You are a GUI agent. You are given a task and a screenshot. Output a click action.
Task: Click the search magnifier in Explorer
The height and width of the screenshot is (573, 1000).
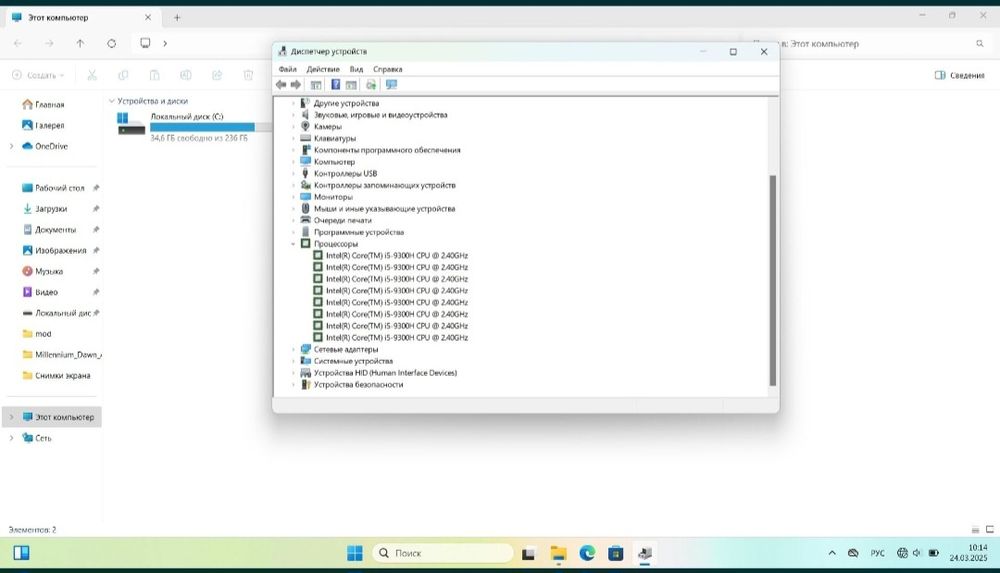pyautogui.click(x=980, y=43)
